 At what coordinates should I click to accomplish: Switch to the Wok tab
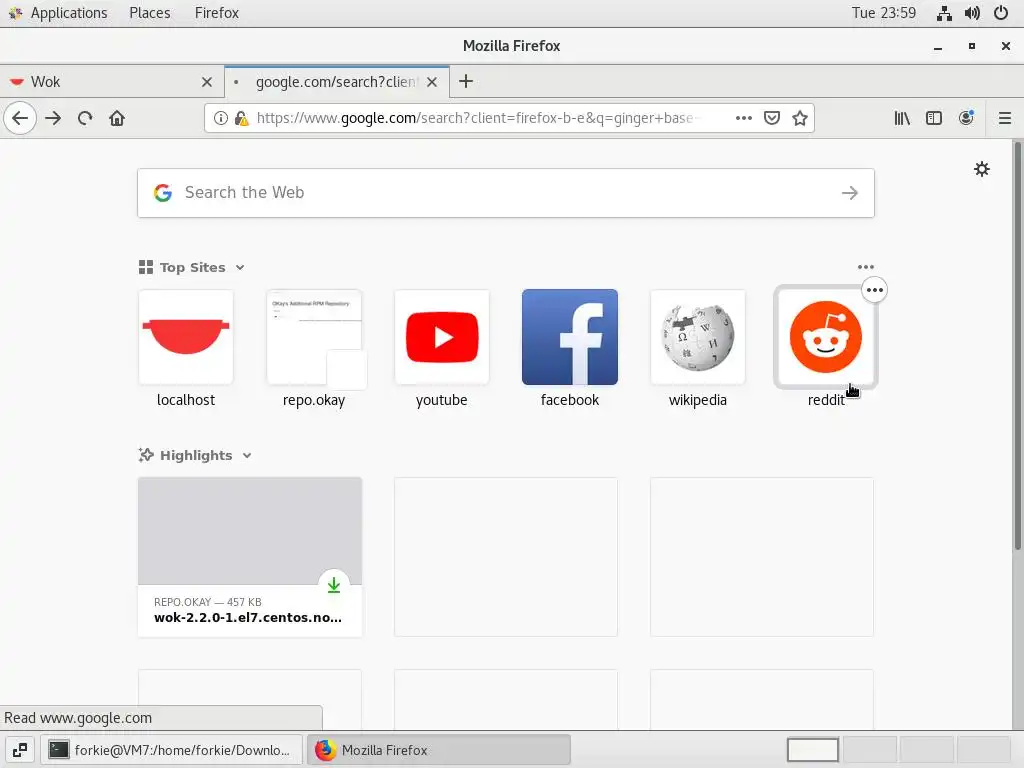click(112, 82)
